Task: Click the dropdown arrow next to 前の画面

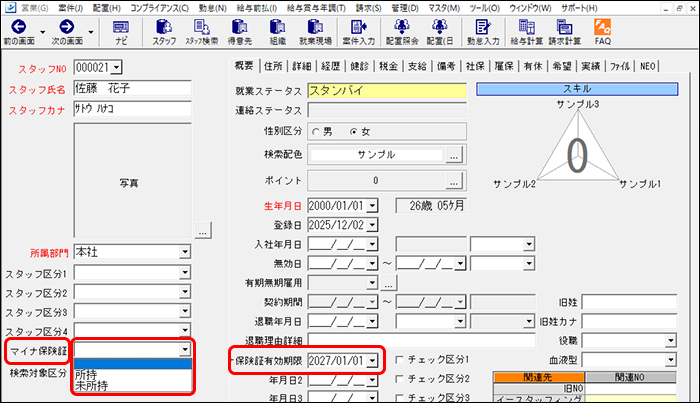Action: click(43, 32)
